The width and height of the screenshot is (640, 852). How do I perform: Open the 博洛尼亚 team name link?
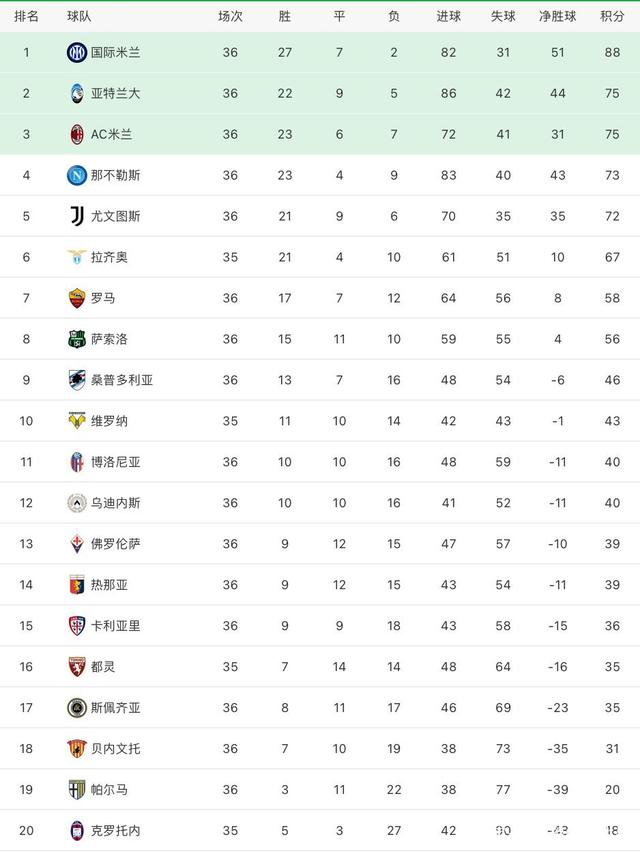coord(115,462)
